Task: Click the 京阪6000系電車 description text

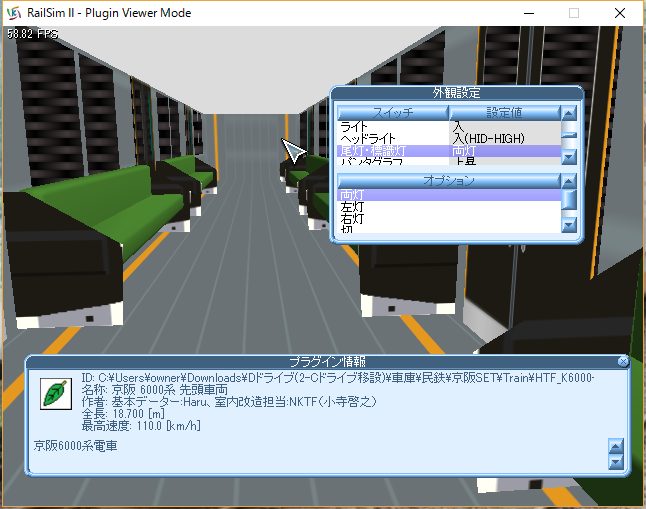Action: pos(75,446)
